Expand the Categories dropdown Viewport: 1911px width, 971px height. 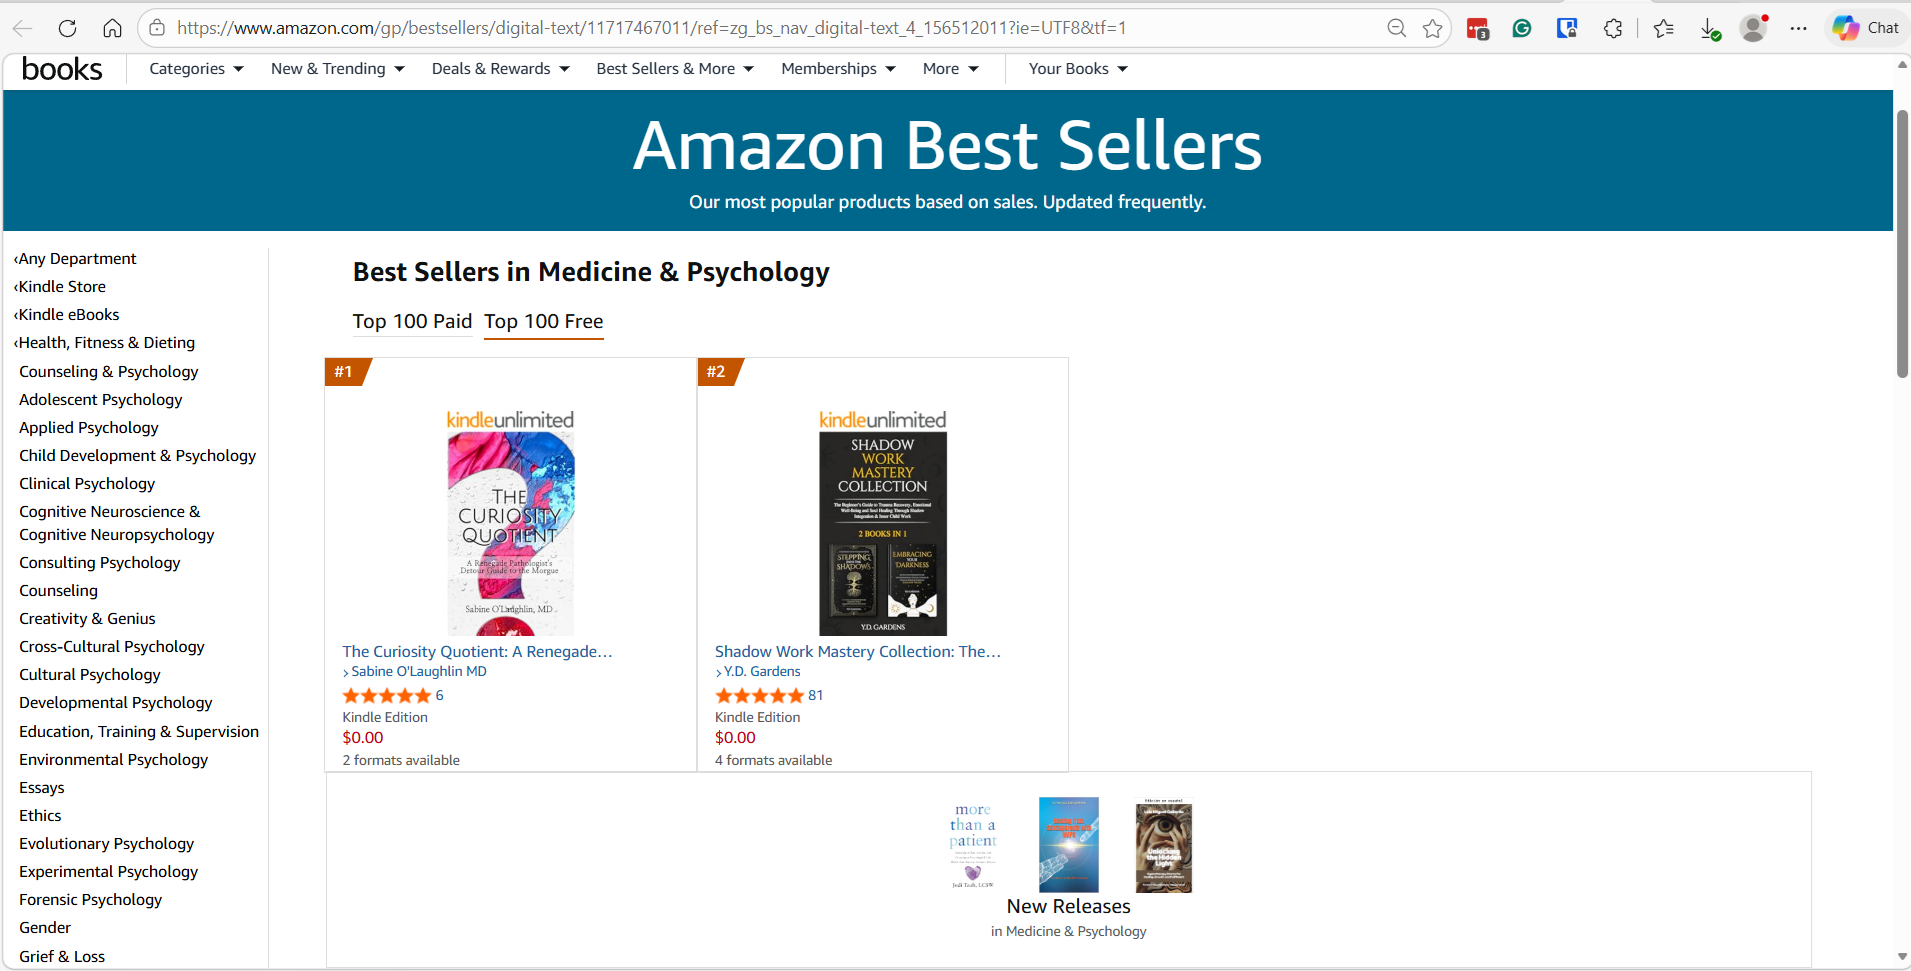coord(196,69)
